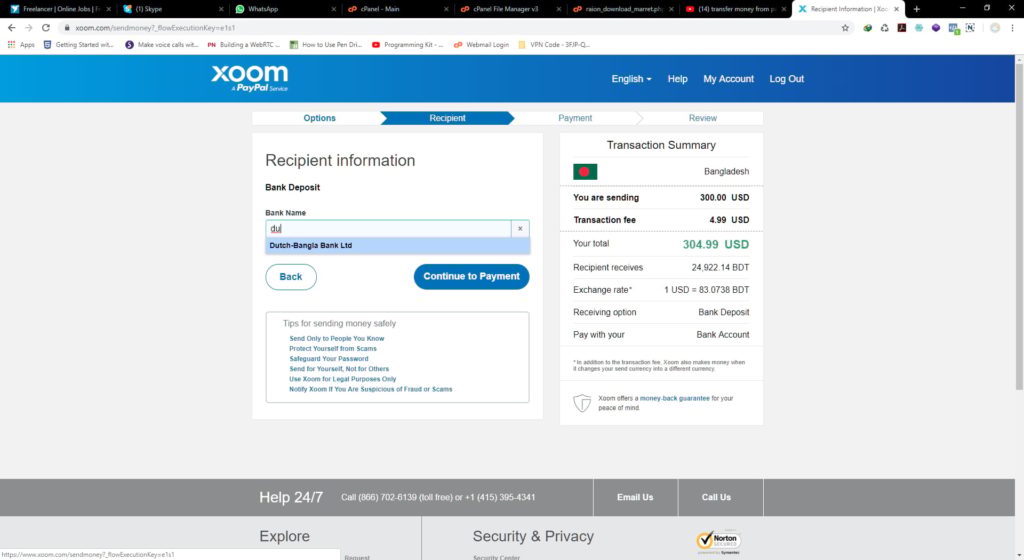Click the Back button
1024x560 pixels.
coord(291,277)
